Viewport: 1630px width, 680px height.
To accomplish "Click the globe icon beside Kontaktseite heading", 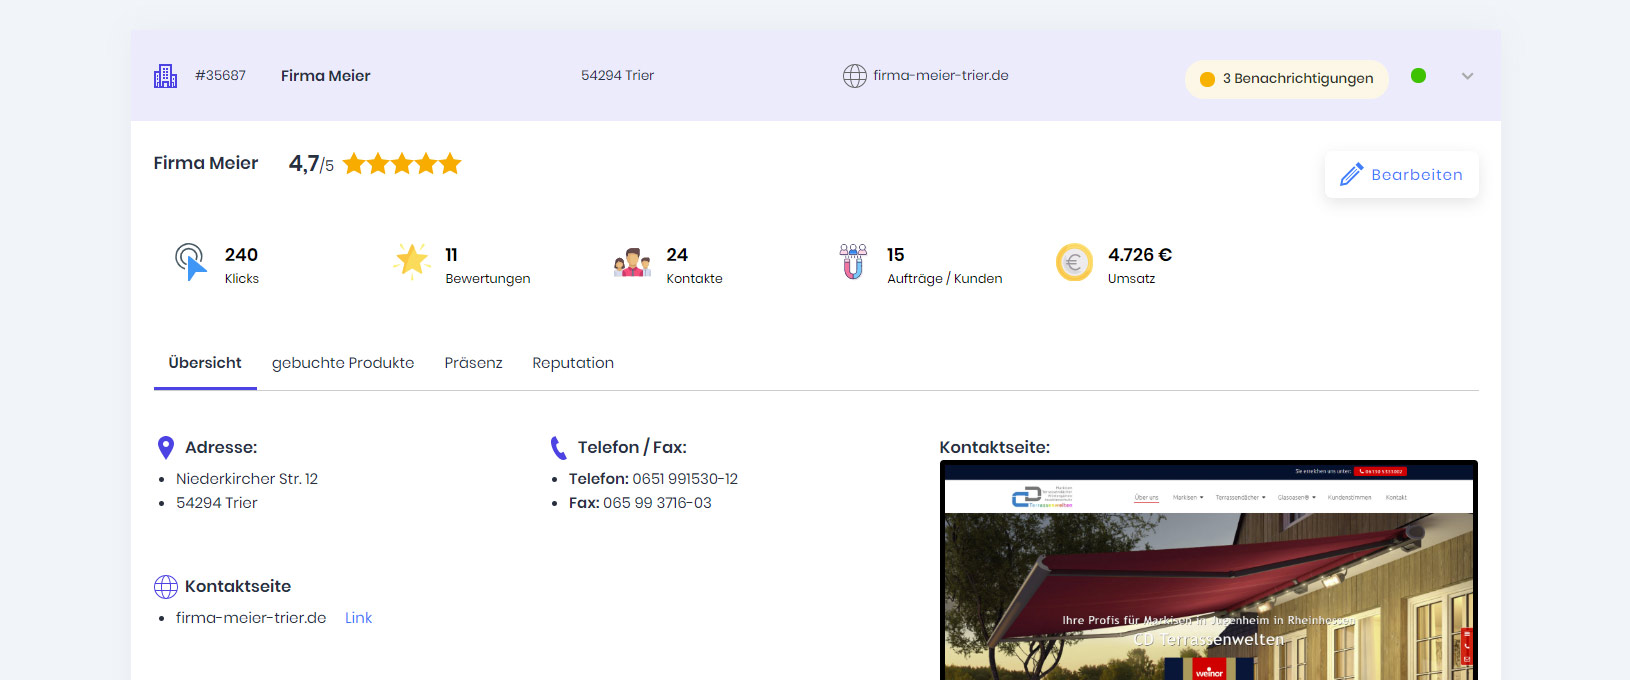I will tap(166, 587).
